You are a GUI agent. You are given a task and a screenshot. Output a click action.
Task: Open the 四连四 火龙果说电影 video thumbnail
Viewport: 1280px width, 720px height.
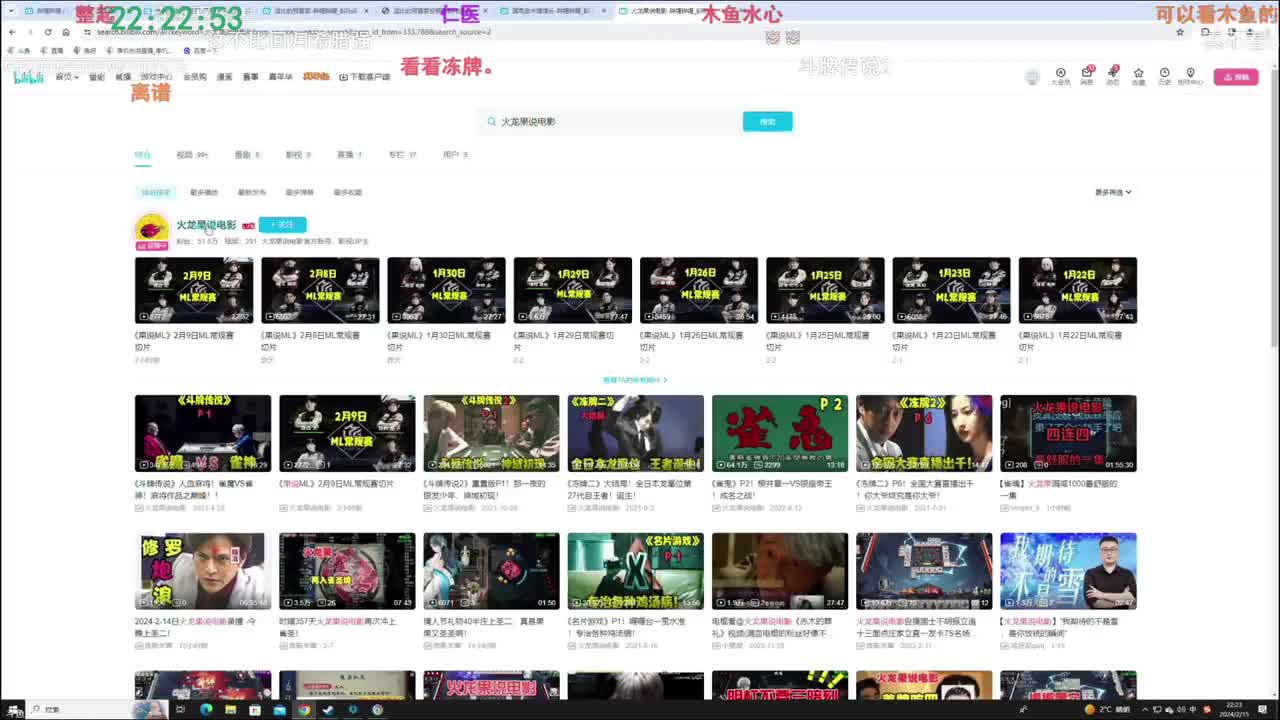tap(1068, 432)
